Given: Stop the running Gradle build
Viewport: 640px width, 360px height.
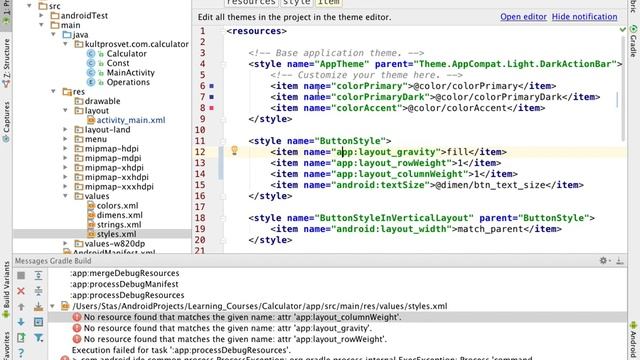Looking at the screenshot, I should [21, 276].
